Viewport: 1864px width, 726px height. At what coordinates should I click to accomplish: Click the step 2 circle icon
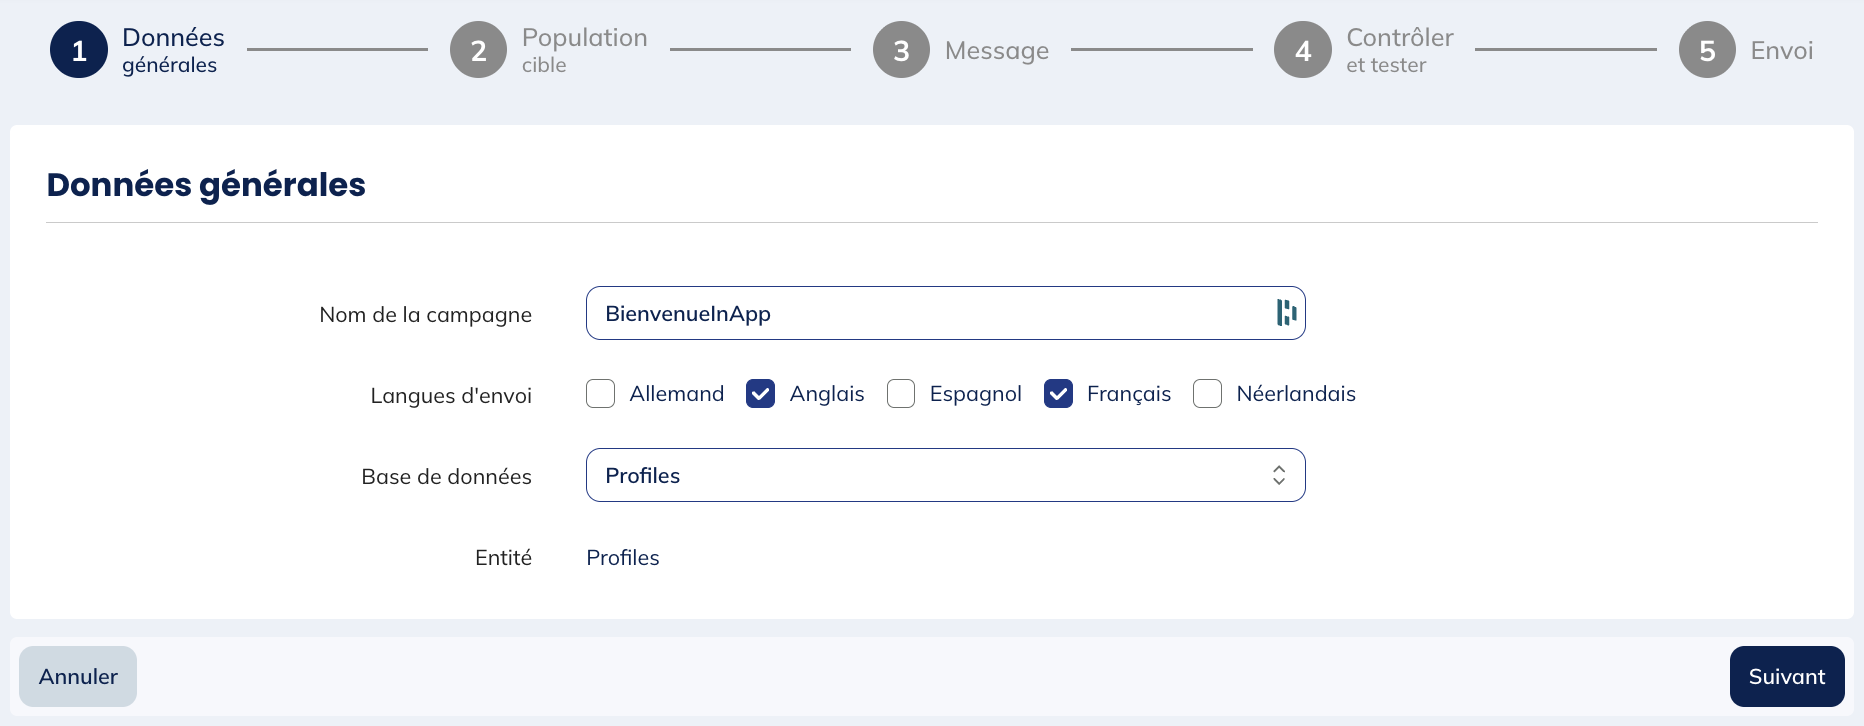479,50
